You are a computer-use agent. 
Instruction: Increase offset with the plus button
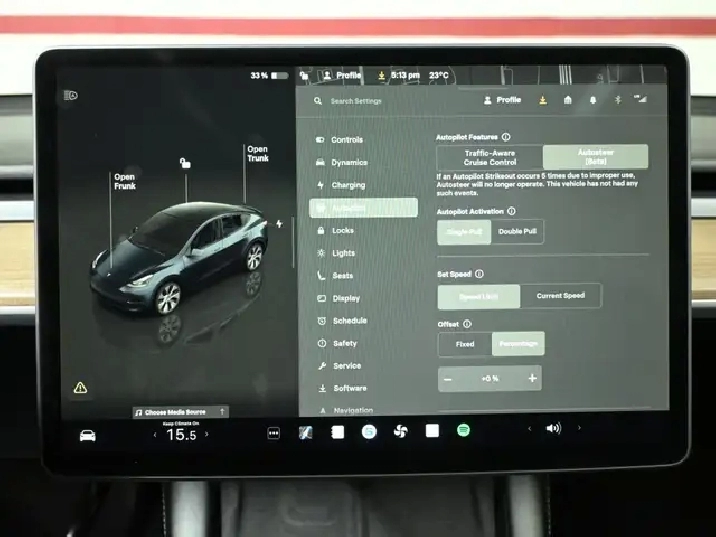[x=532, y=378]
